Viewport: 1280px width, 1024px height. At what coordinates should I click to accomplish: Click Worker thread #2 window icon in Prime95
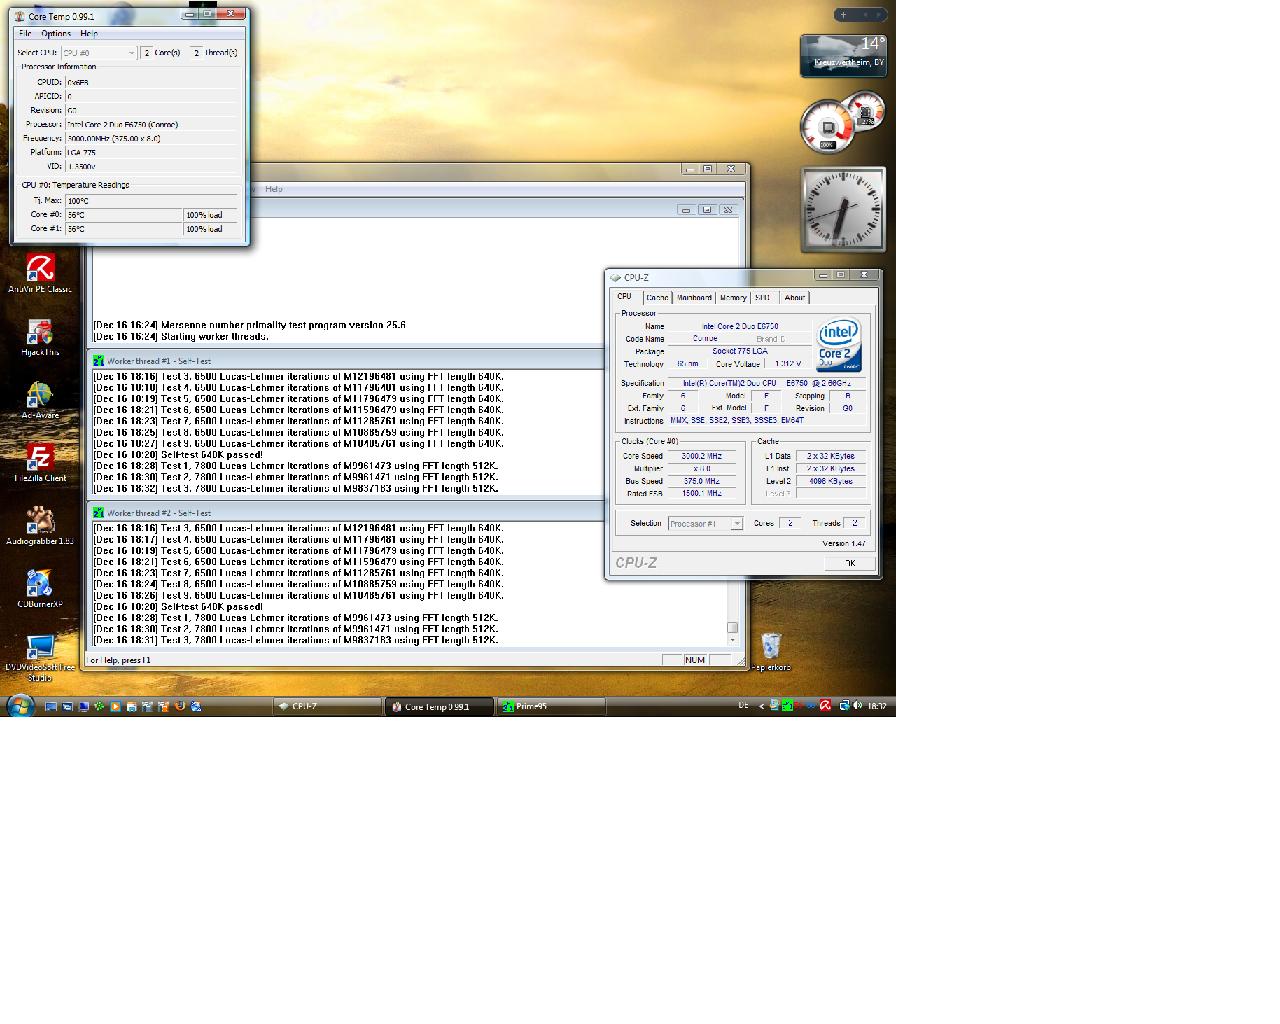(x=98, y=513)
